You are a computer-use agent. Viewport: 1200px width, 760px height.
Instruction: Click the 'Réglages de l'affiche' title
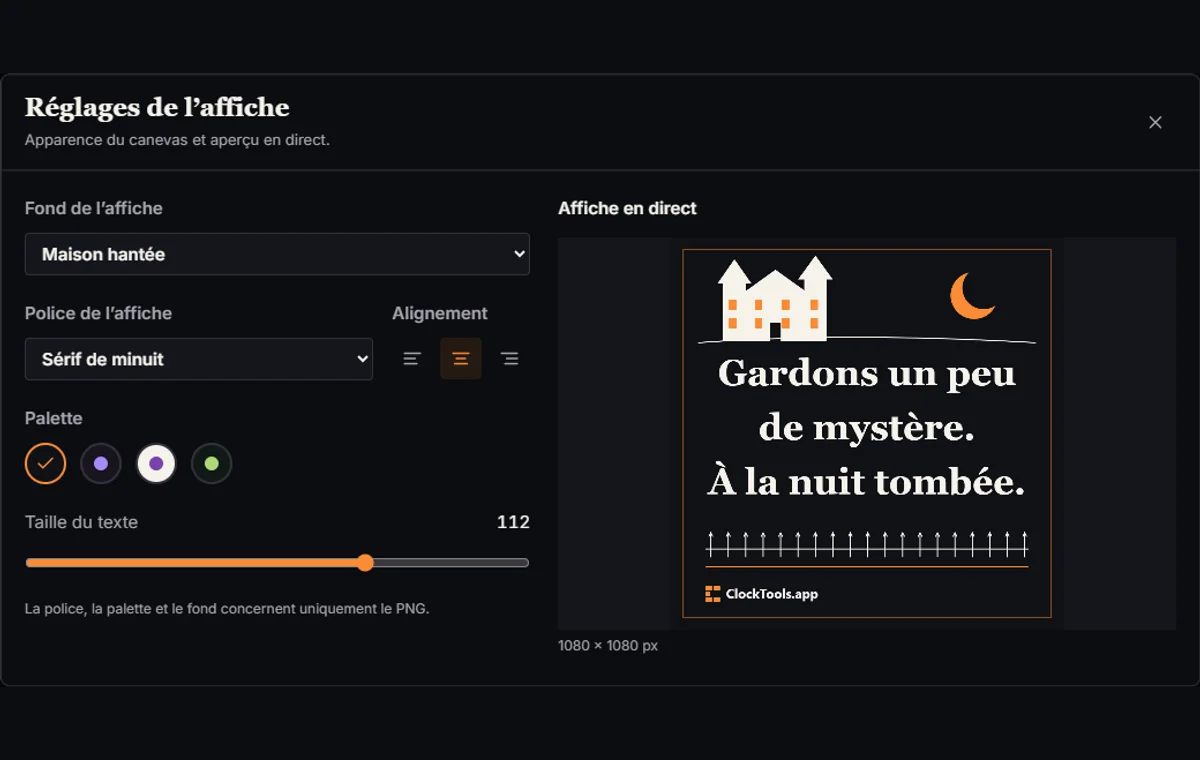click(x=157, y=107)
